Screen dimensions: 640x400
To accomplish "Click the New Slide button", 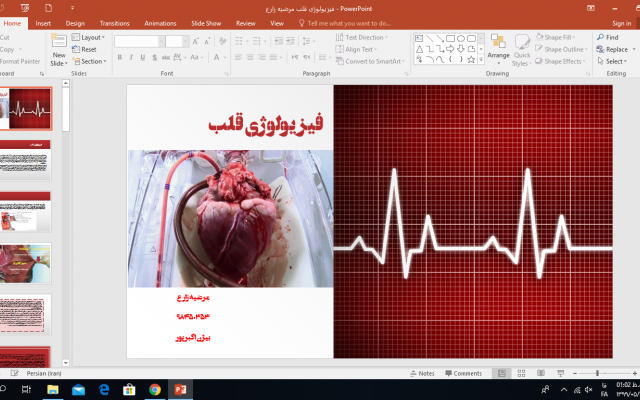I will pyautogui.click(x=59, y=50).
